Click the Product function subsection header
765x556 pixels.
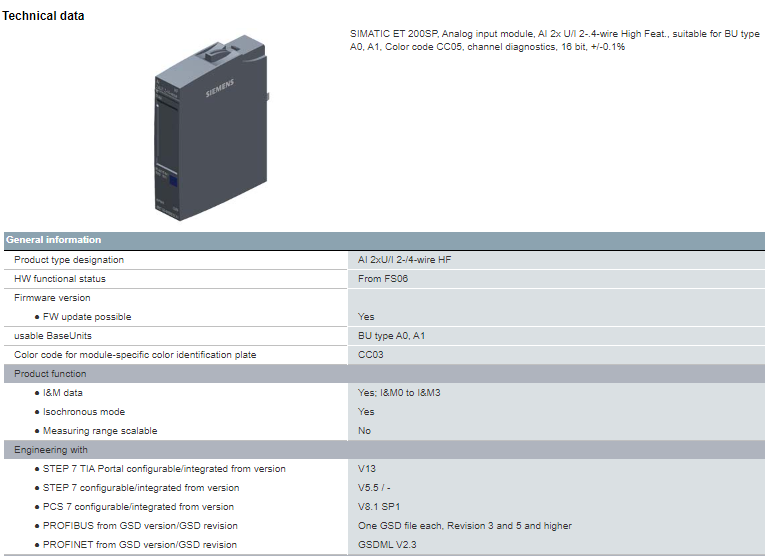(x=50, y=374)
